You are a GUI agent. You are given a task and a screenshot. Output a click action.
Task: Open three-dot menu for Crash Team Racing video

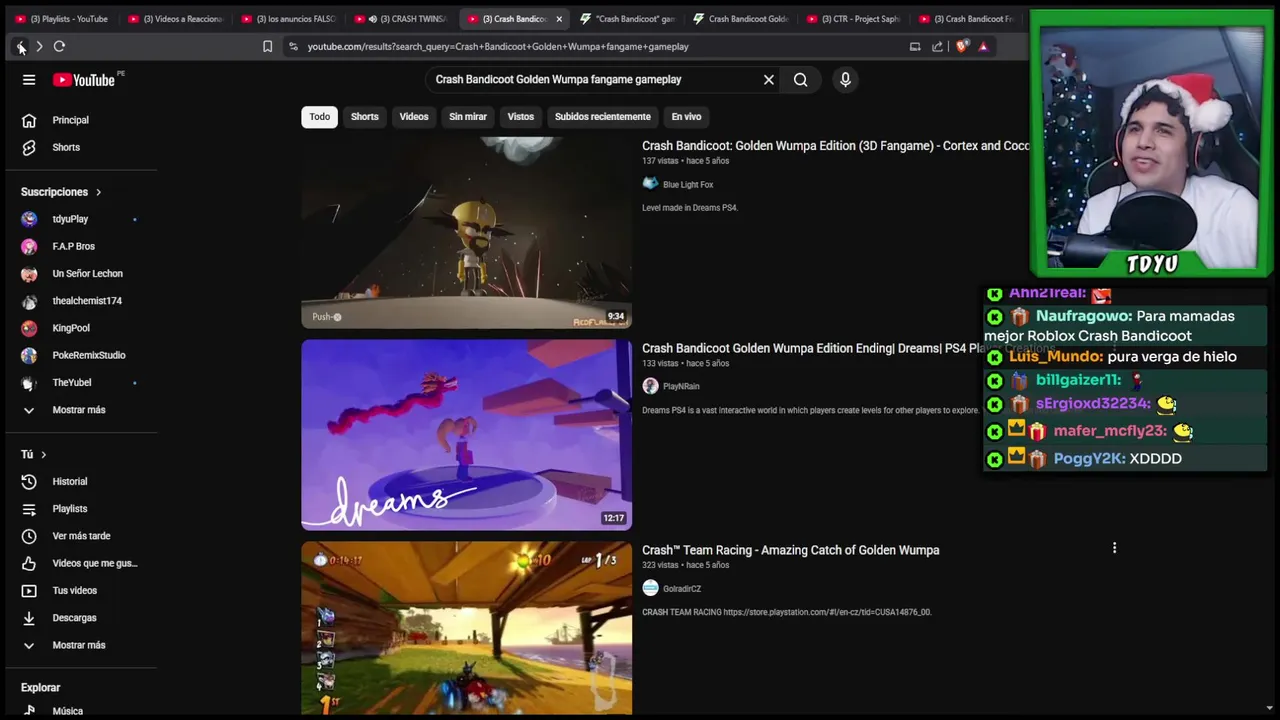point(1114,548)
